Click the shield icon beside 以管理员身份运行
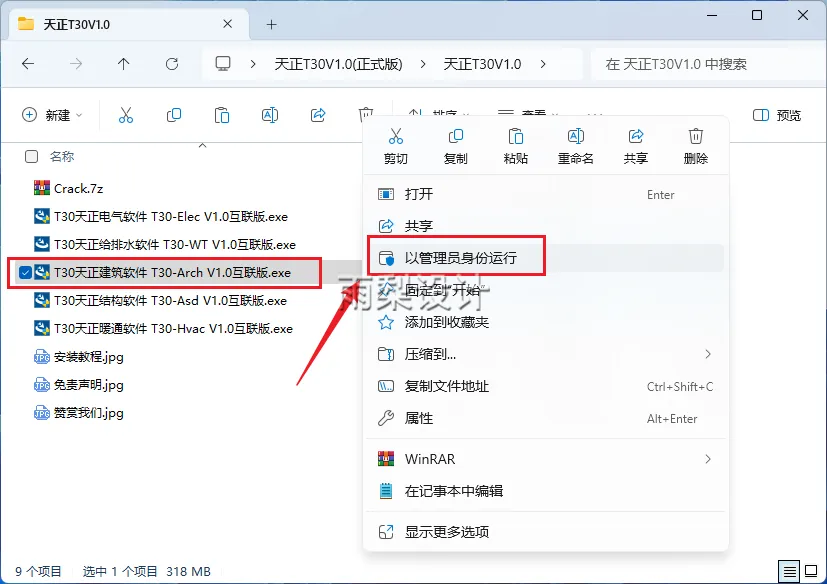Image resolution: width=827 pixels, height=584 pixels. coord(386,258)
